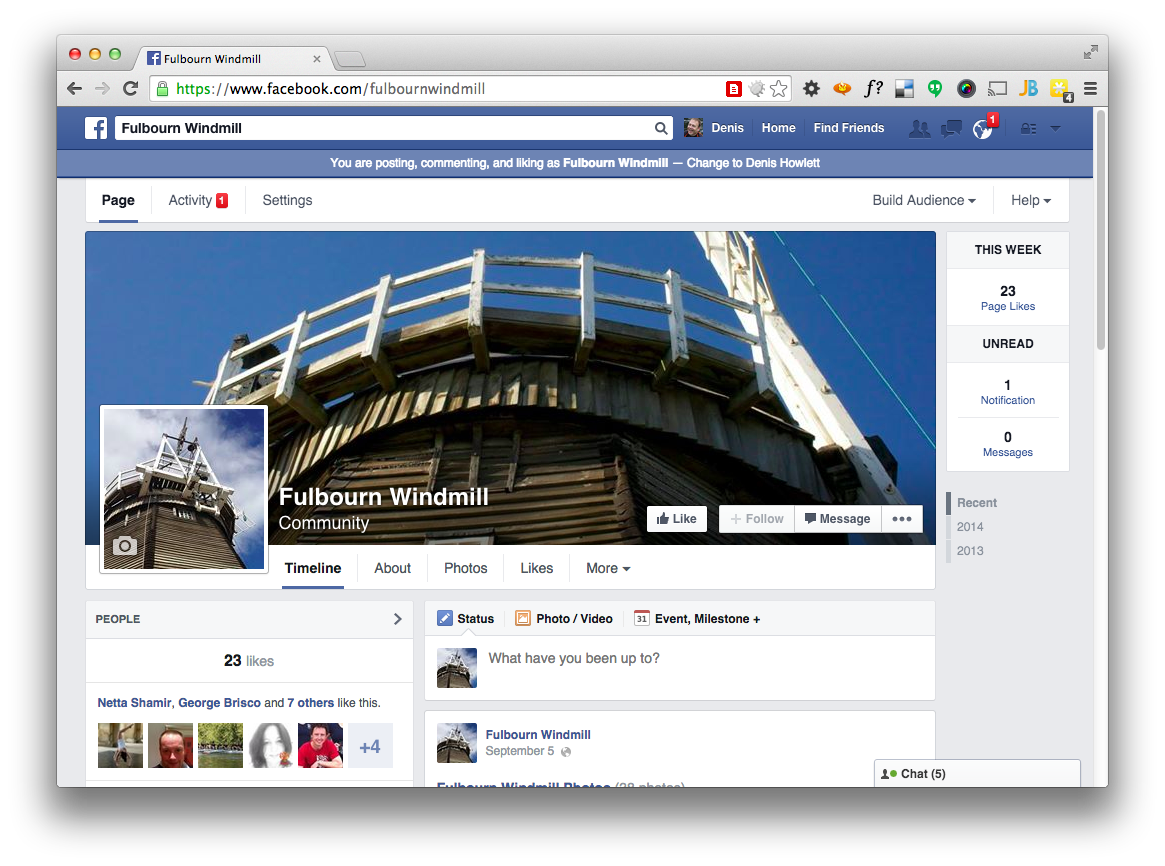Click 'What have you been up to?' box
The height and width of the screenshot is (866, 1165).
[x=574, y=658]
